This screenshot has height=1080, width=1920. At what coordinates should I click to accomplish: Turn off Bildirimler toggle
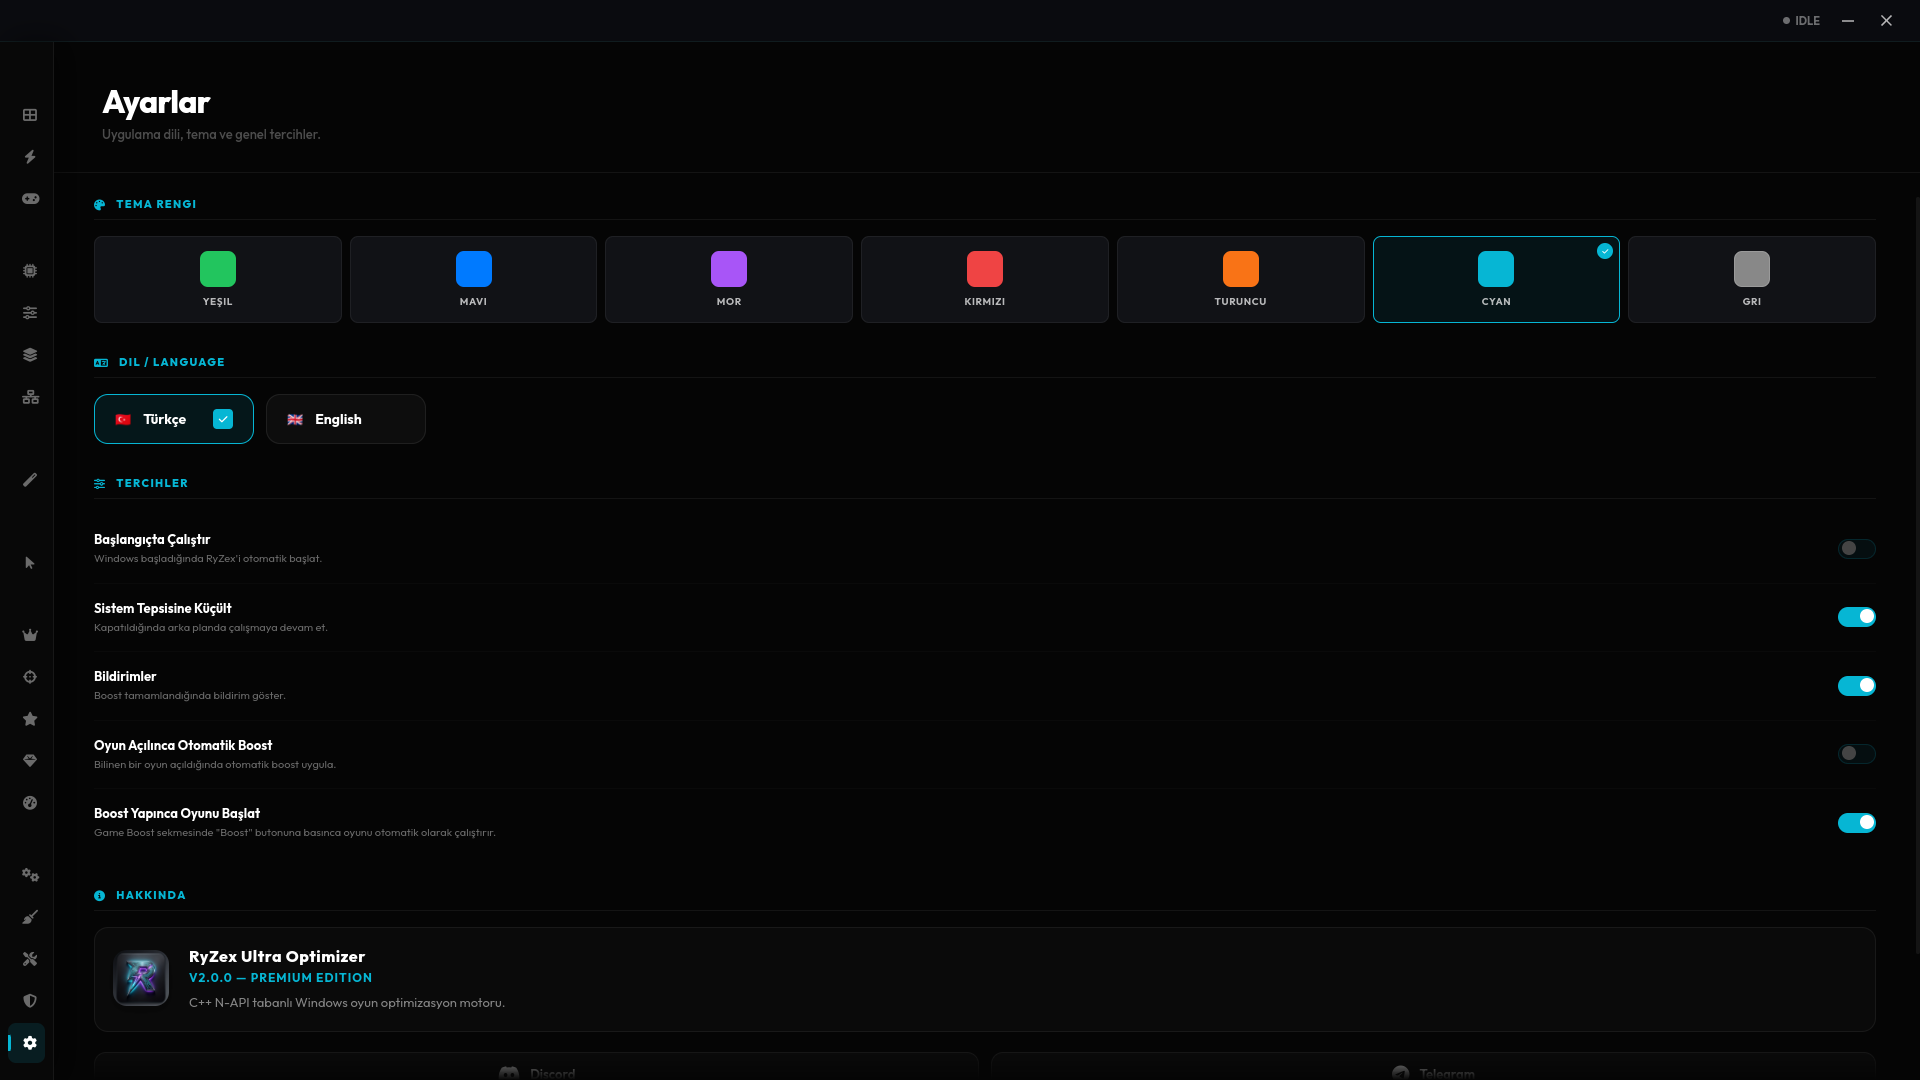(x=1856, y=686)
